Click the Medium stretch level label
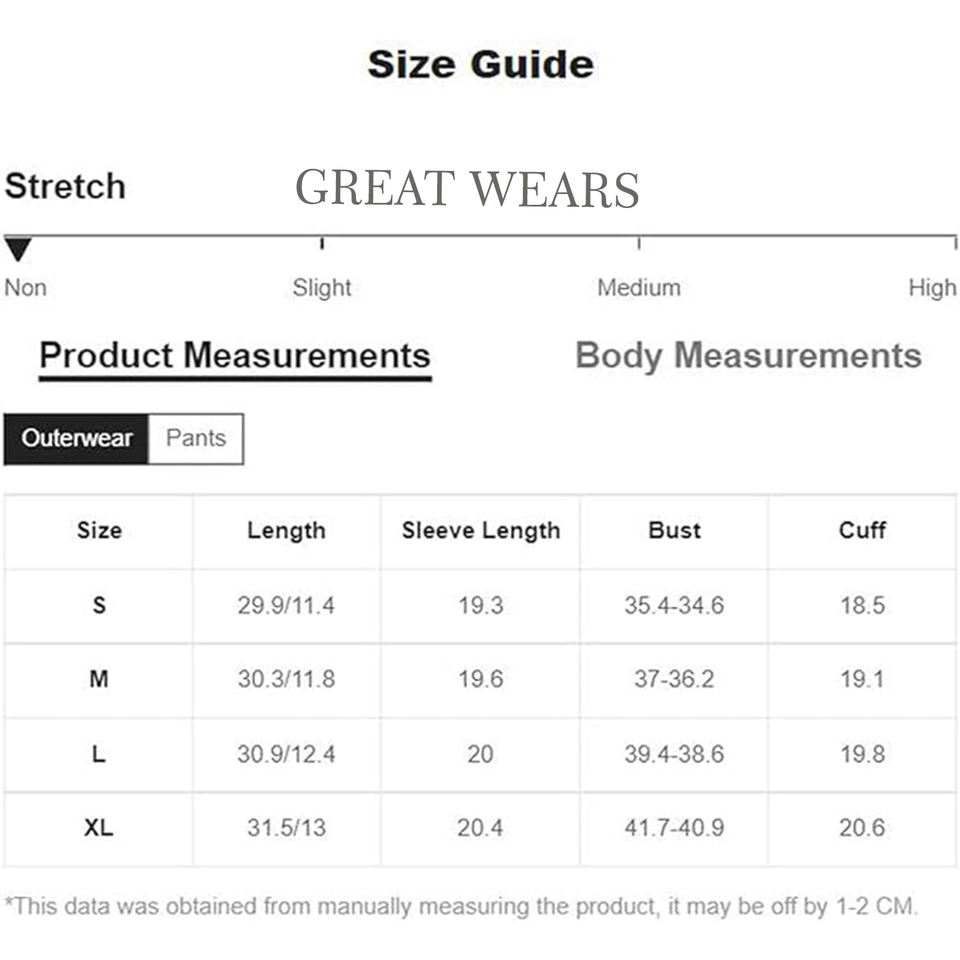 638,288
